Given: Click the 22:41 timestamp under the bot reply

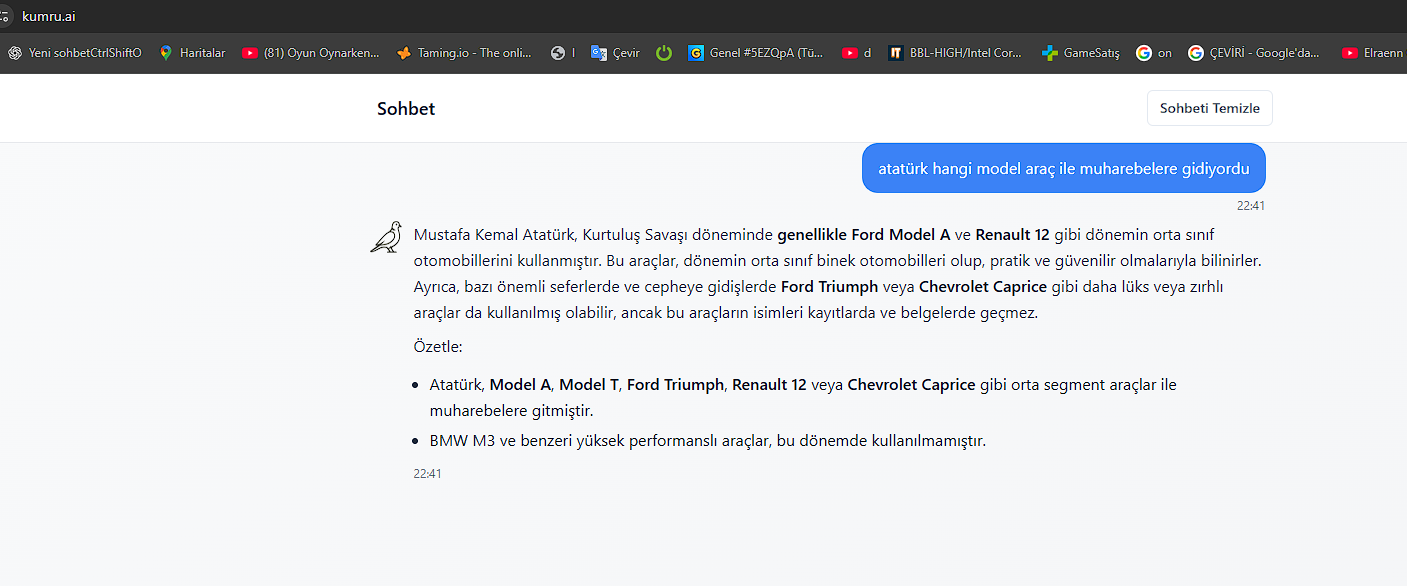Looking at the screenshot, I should click(x=427, y=474).
